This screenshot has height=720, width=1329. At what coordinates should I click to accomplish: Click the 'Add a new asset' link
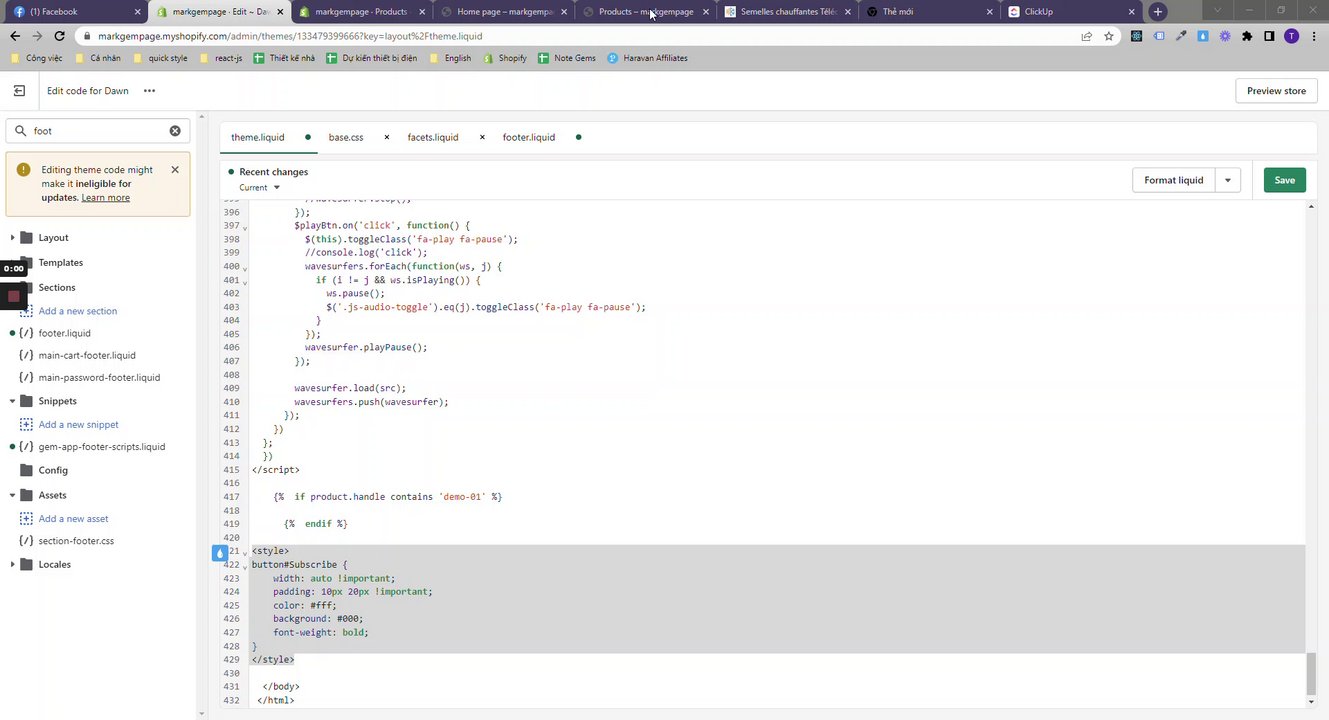73,519
